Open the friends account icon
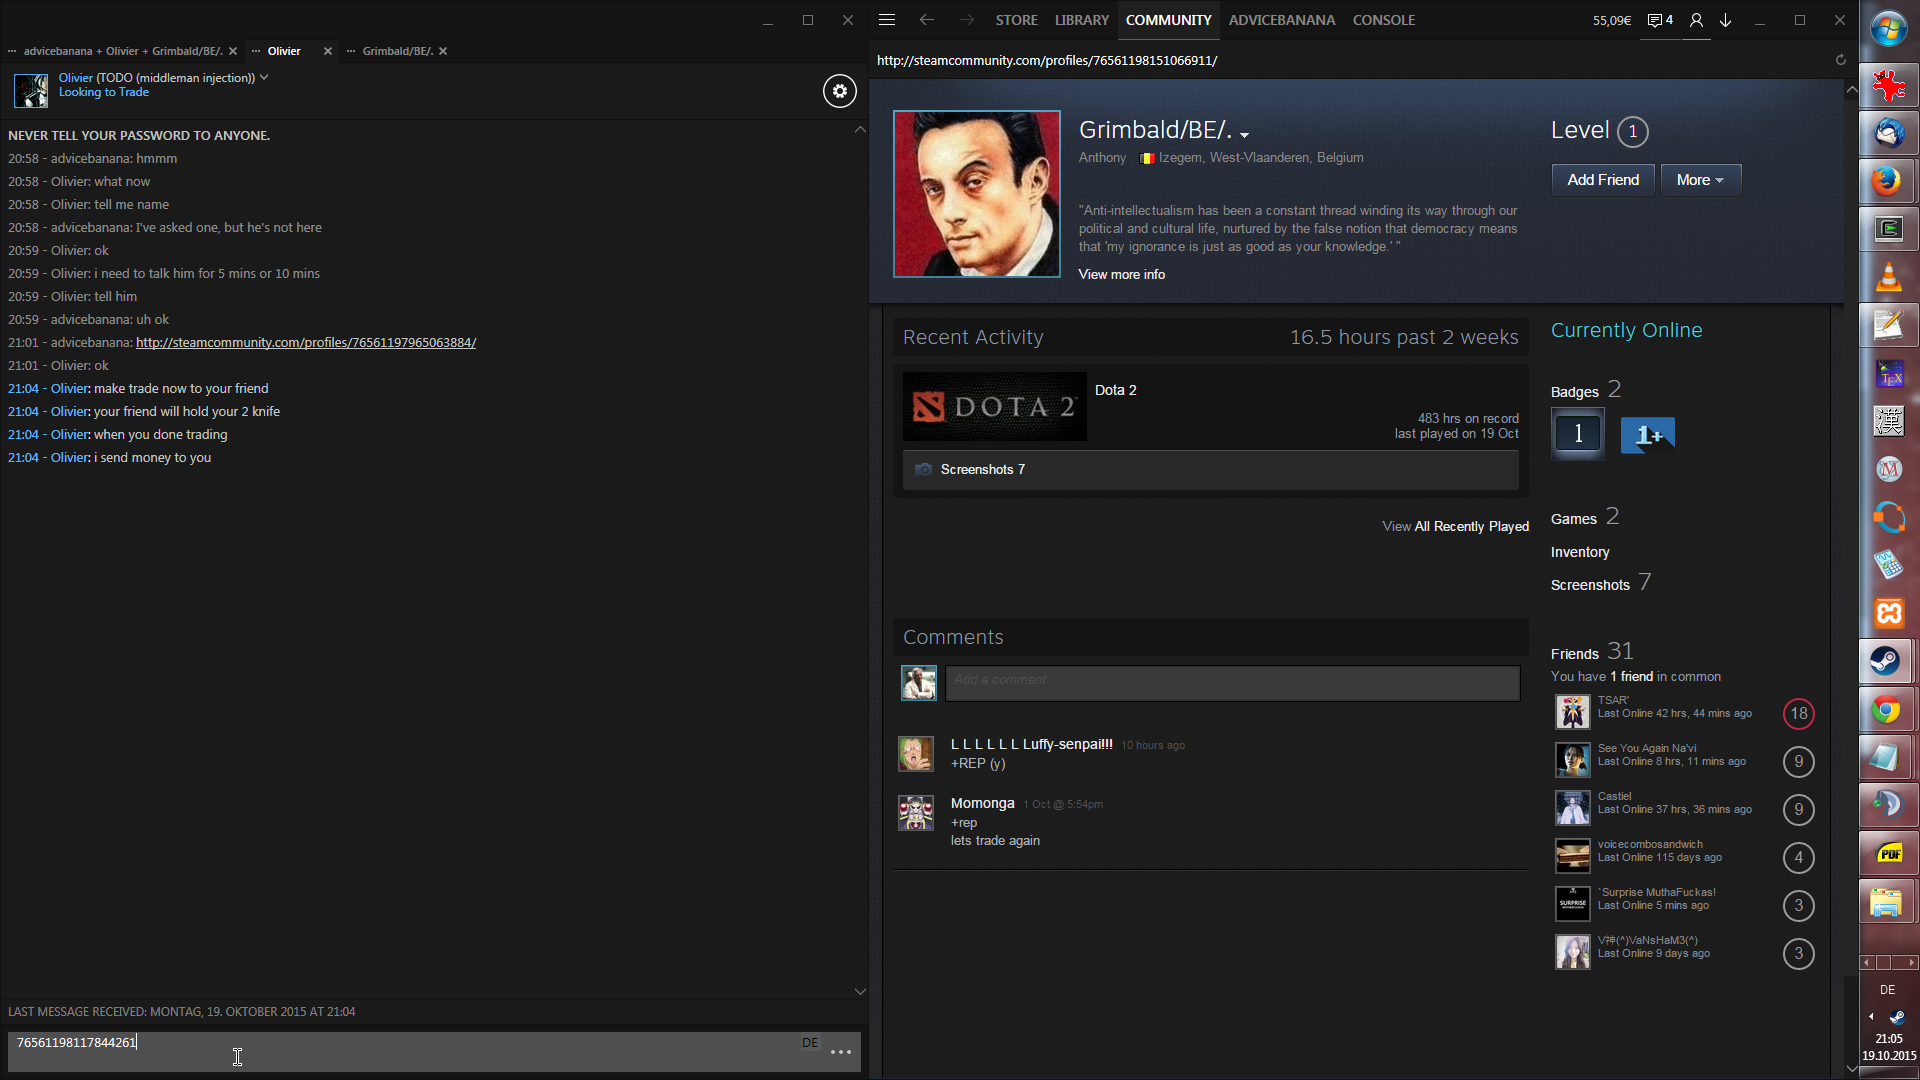The width and height of the screenshot is (1920, 1080). [1696, 20]
